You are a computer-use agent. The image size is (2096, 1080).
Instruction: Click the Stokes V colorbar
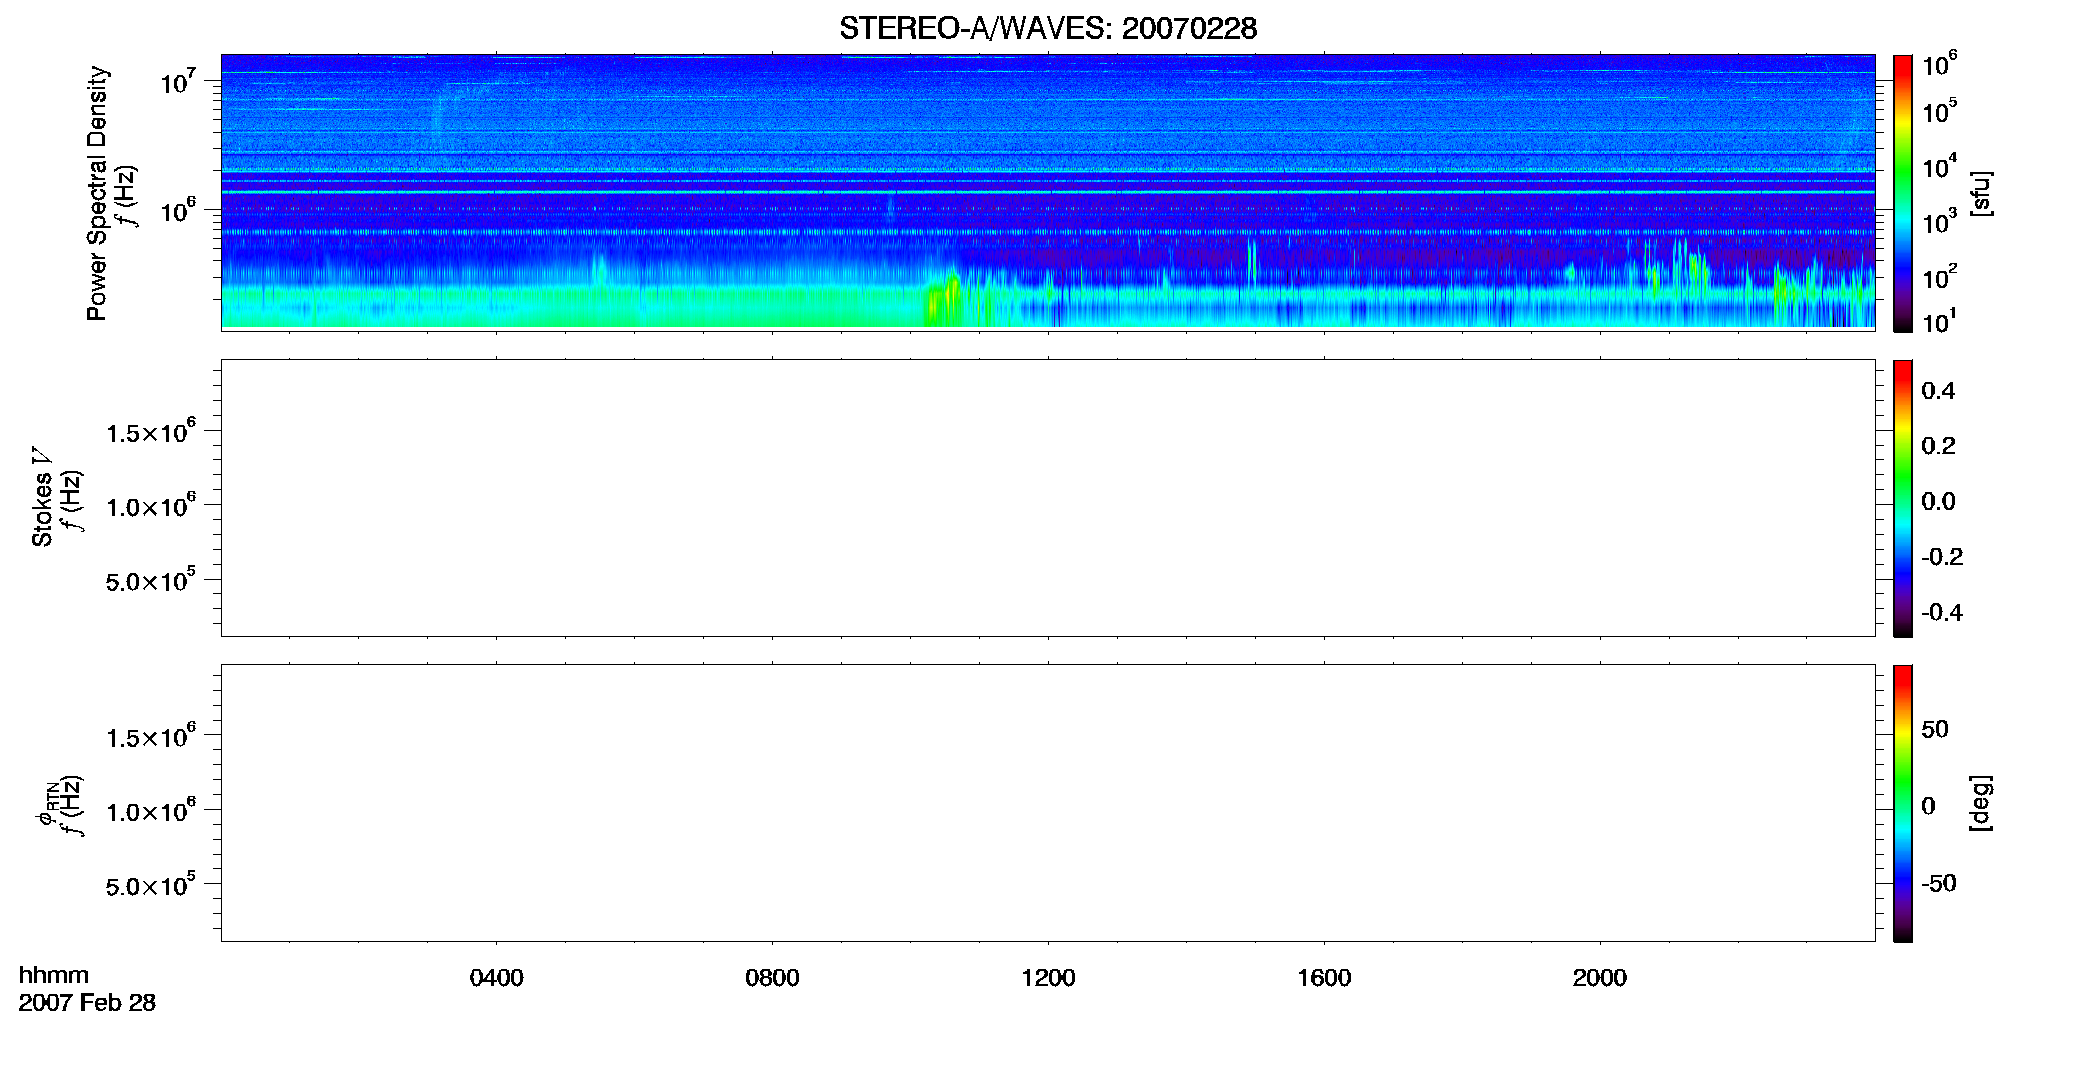point(1903,498)
